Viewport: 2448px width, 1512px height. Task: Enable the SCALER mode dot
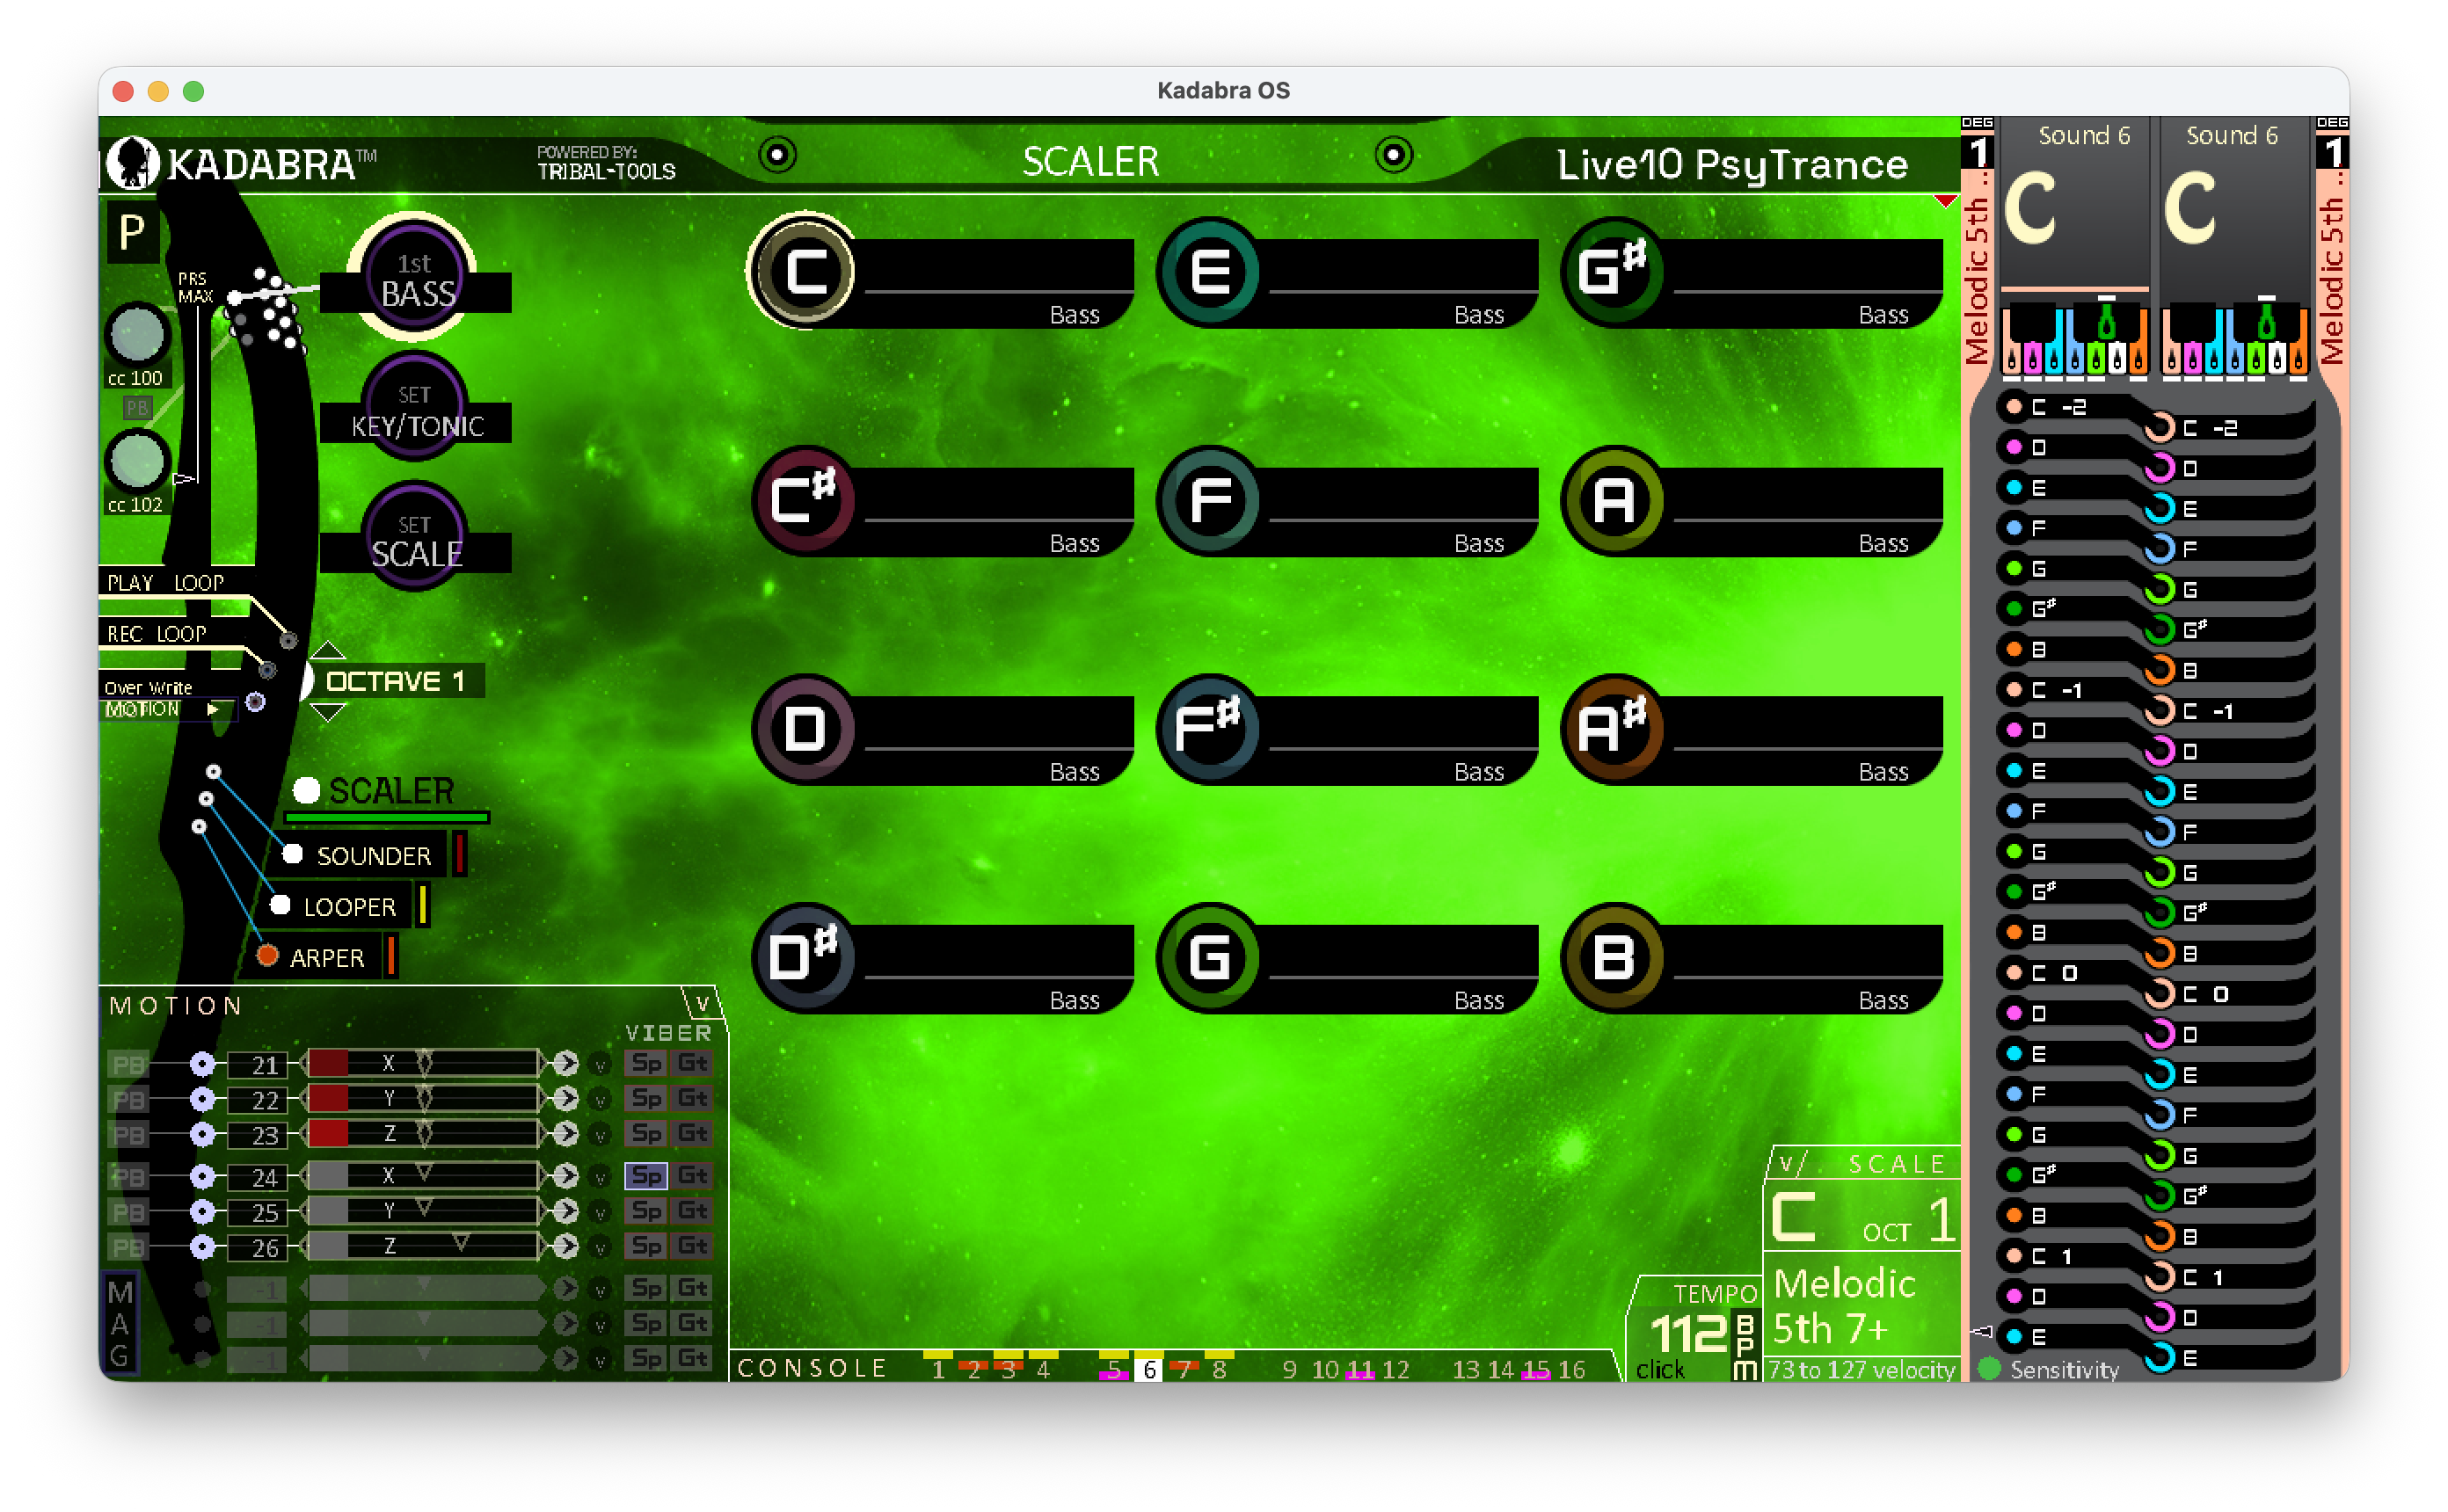click(x=306, y=791)
